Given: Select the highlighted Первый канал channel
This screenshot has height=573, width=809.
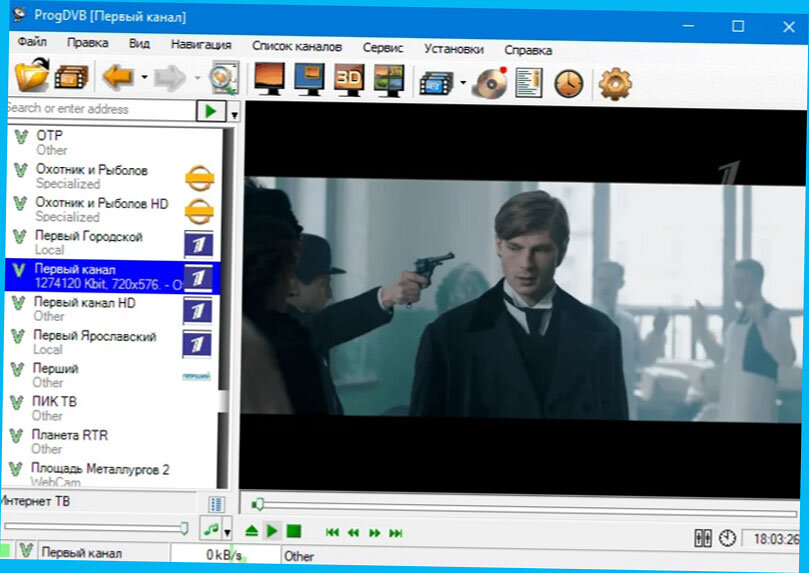Looking at the screenshot, I should click(x=113, y=276).
